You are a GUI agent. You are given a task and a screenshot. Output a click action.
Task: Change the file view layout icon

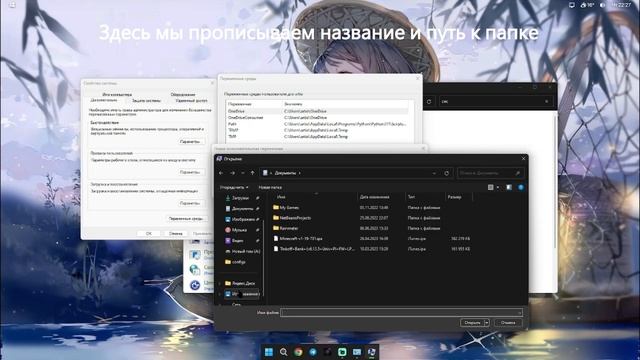tap(491, 187)
